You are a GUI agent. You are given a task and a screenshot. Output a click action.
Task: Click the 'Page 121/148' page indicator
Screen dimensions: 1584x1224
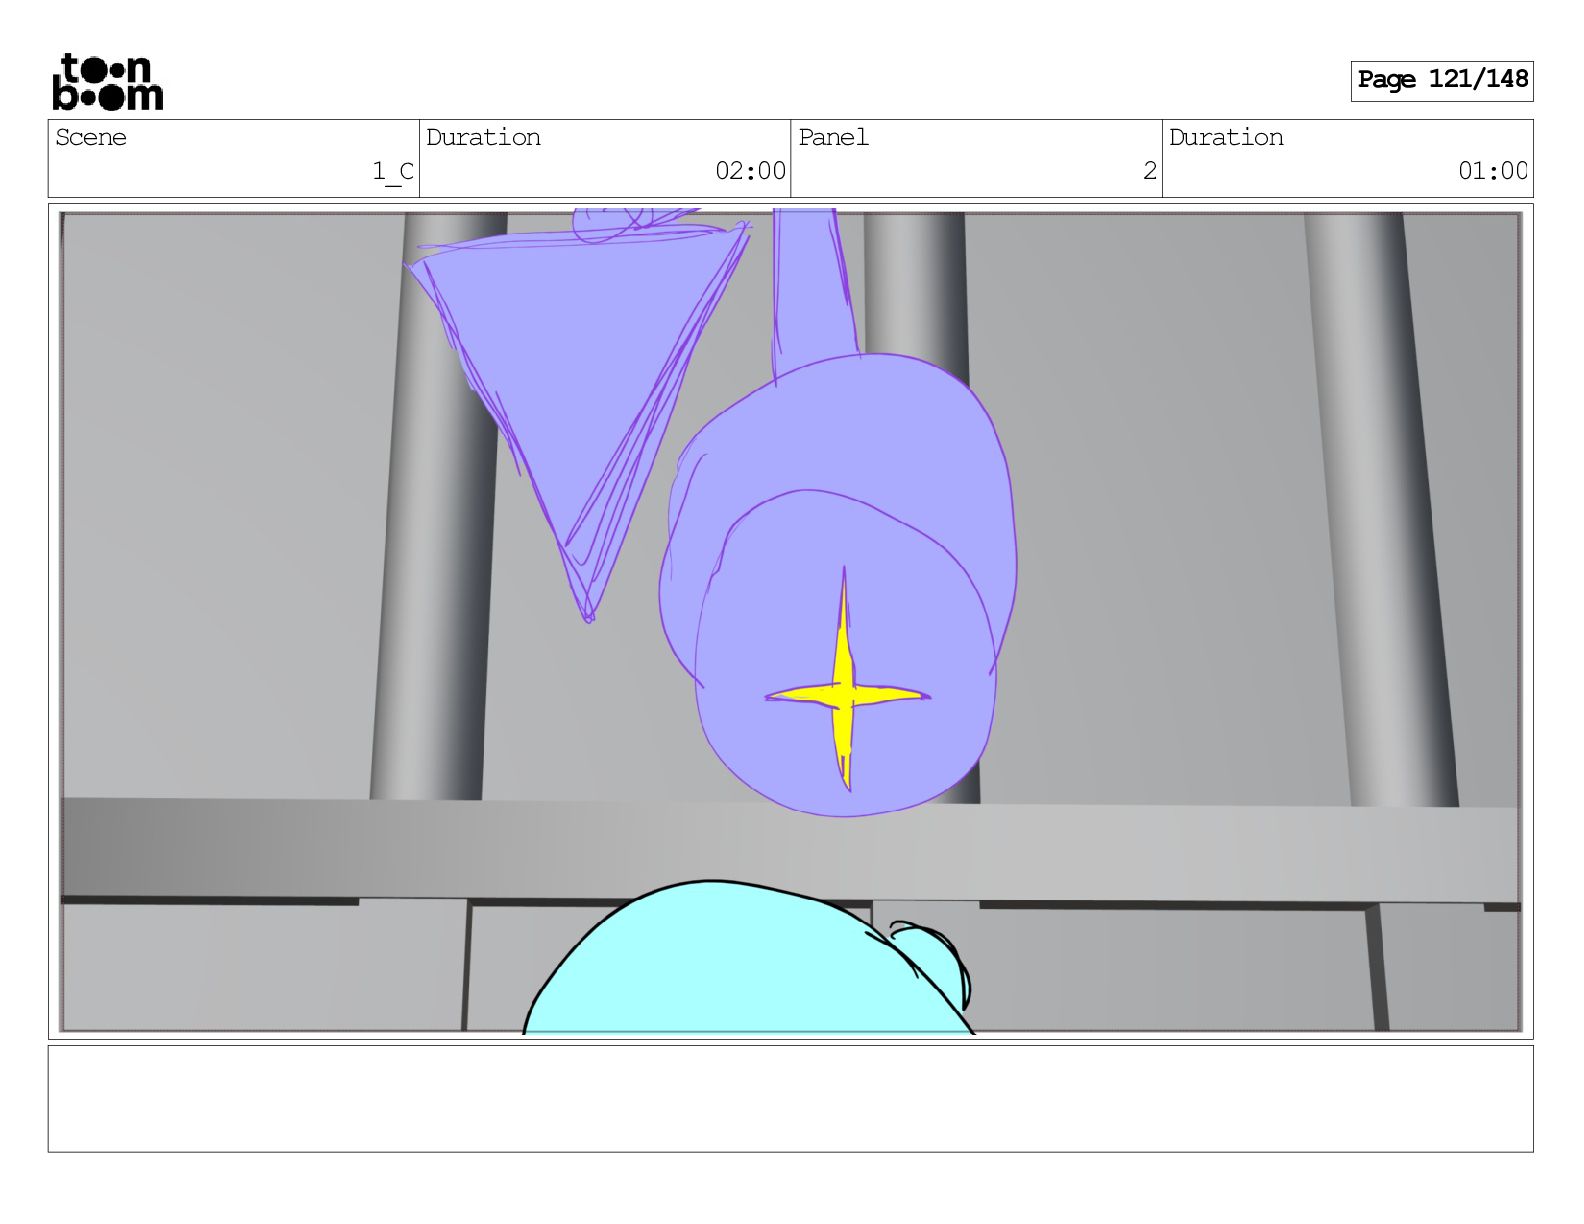pos(1441,80)
